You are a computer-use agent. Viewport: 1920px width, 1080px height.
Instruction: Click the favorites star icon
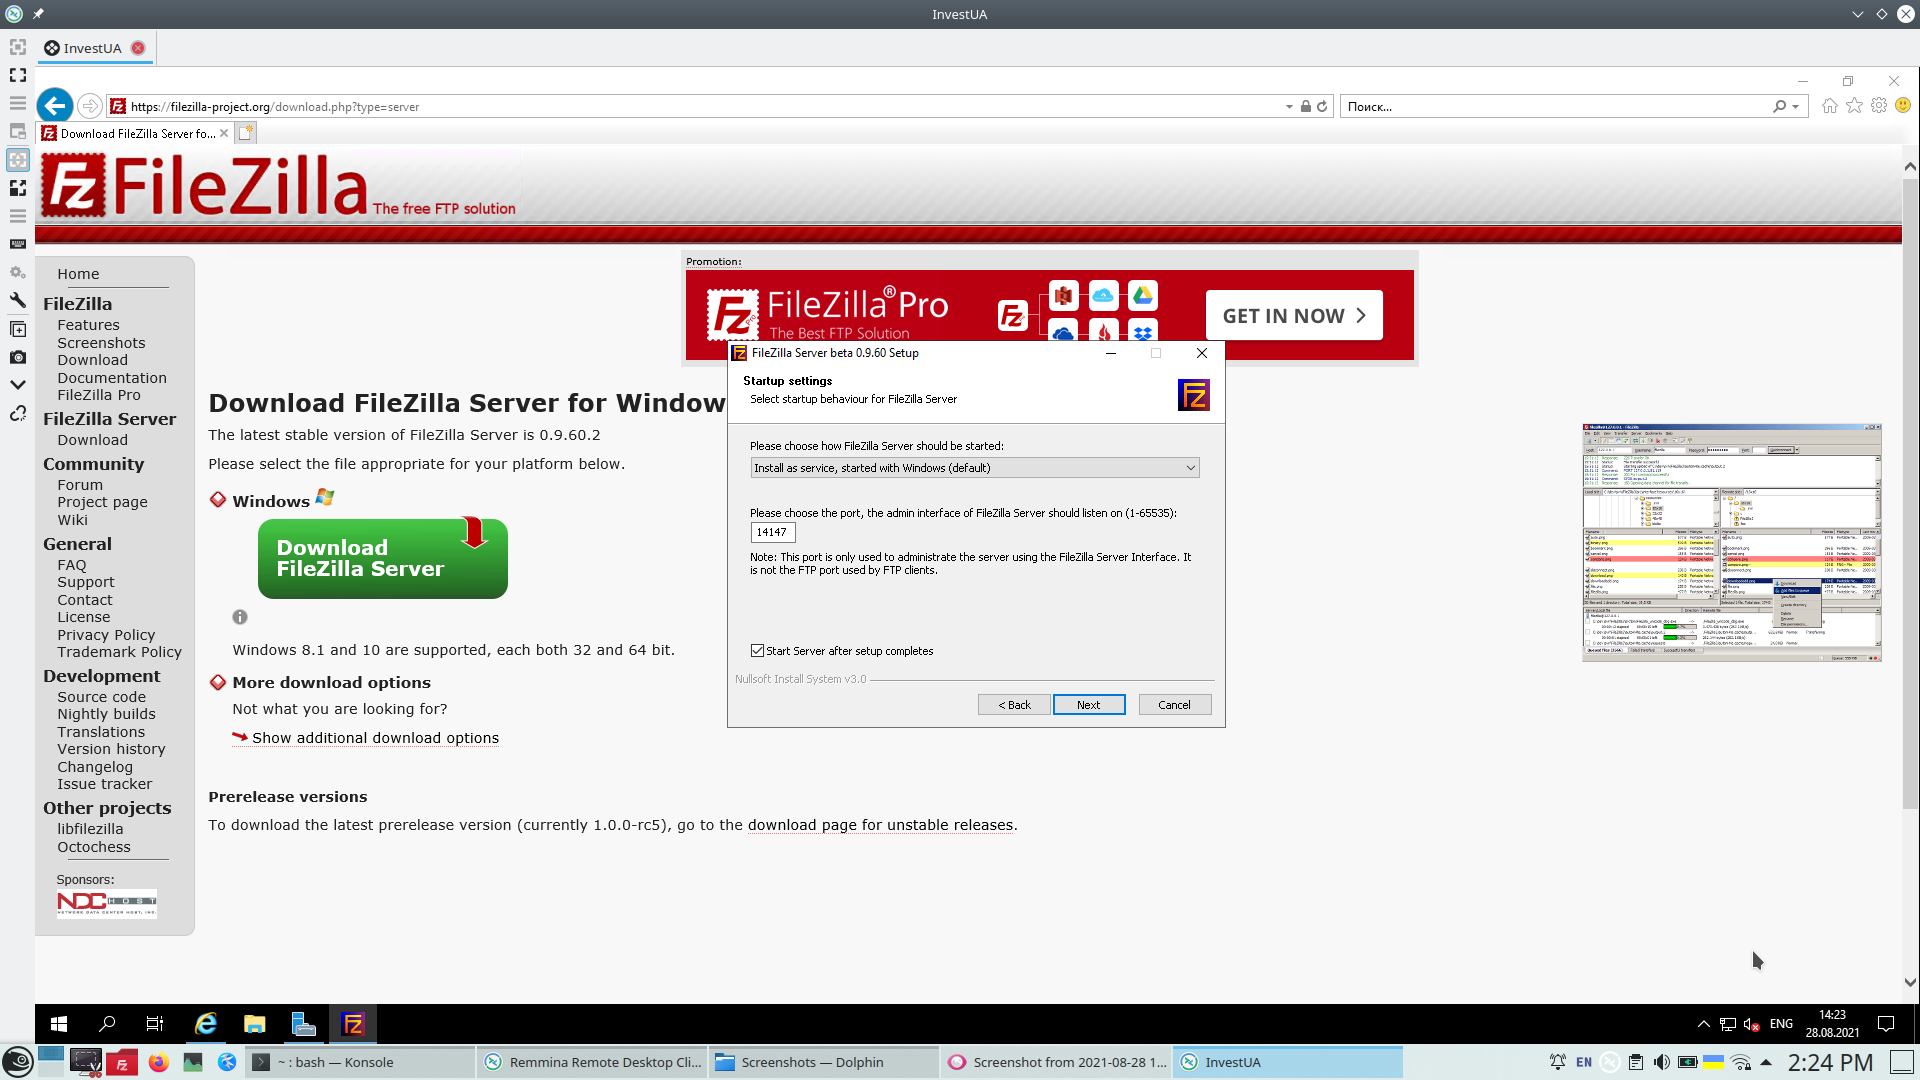tap(1855, 106)
